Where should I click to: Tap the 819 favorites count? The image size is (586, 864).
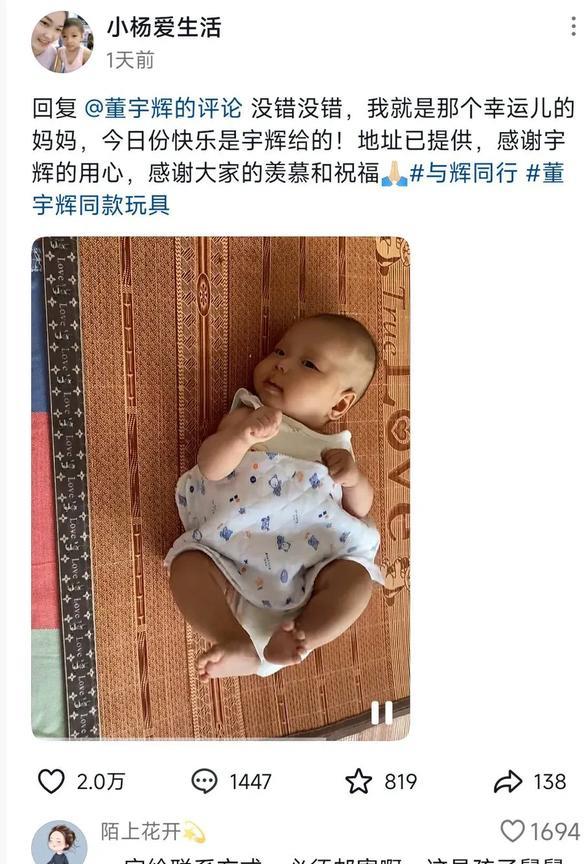(400, 781)
